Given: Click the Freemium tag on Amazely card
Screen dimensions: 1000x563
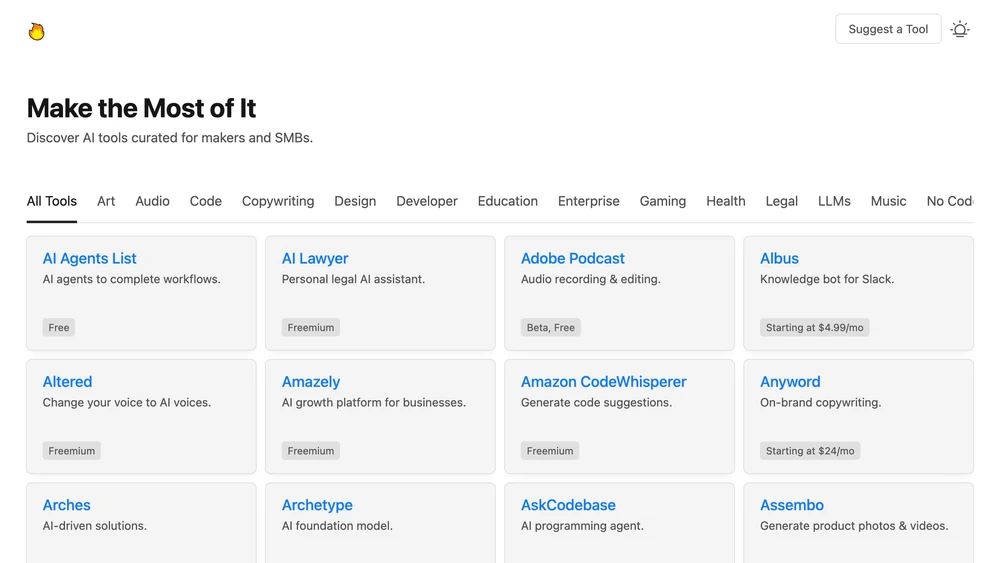Looking at the screenshot, I should point(311,451).
